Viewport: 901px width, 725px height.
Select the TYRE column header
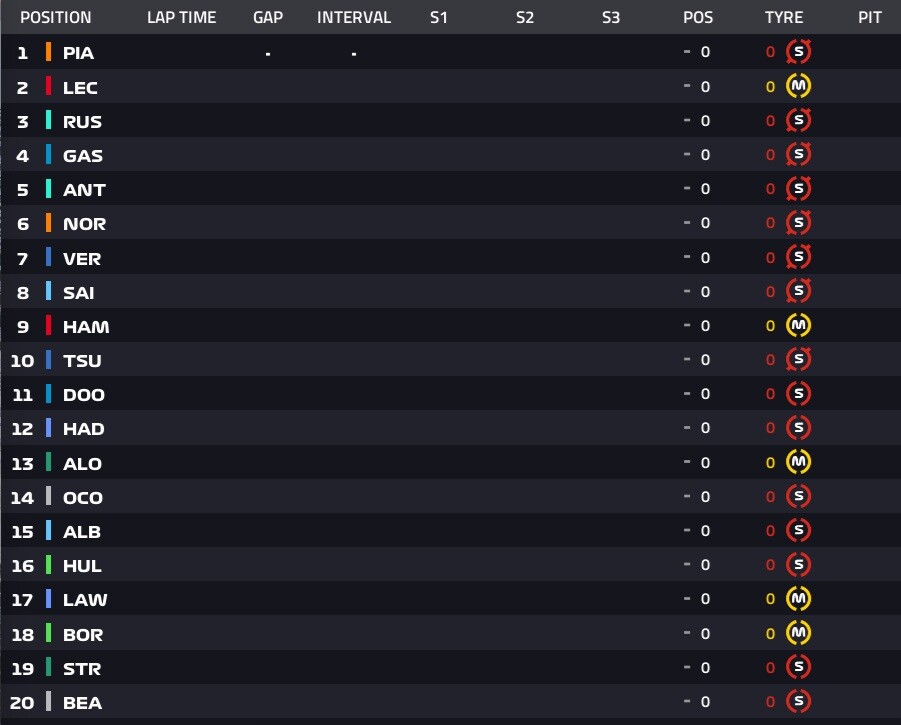pyautogui.click(x=784, y=17)
